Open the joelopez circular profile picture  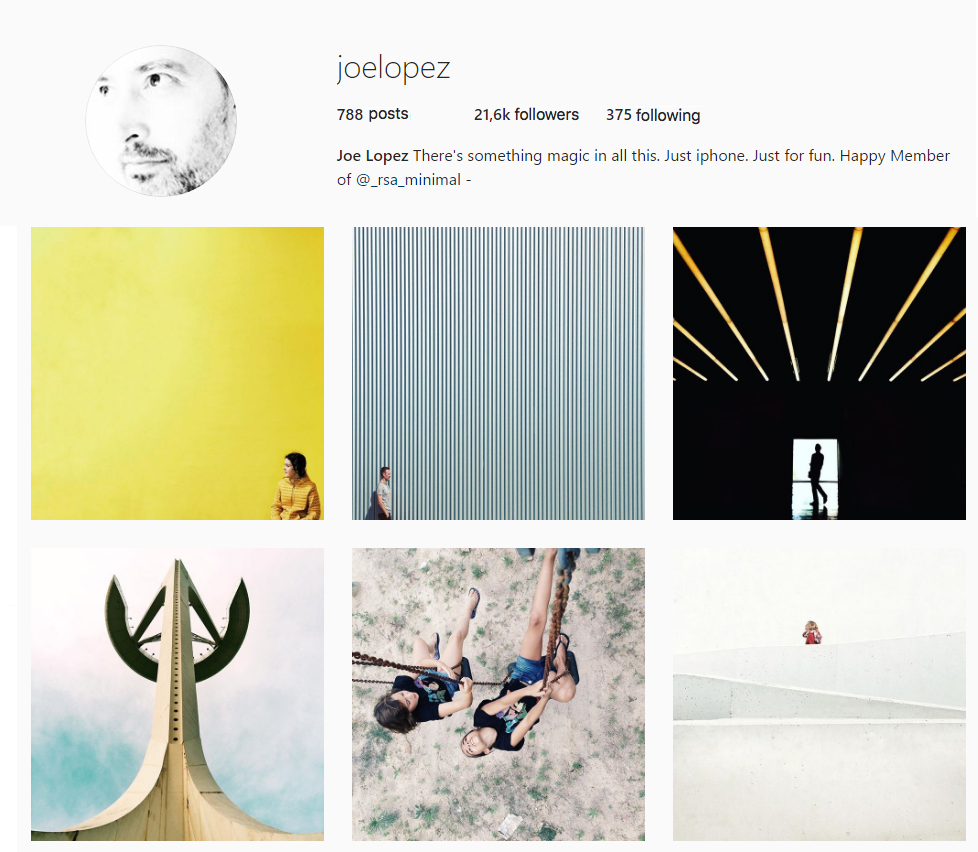(161, 121)
